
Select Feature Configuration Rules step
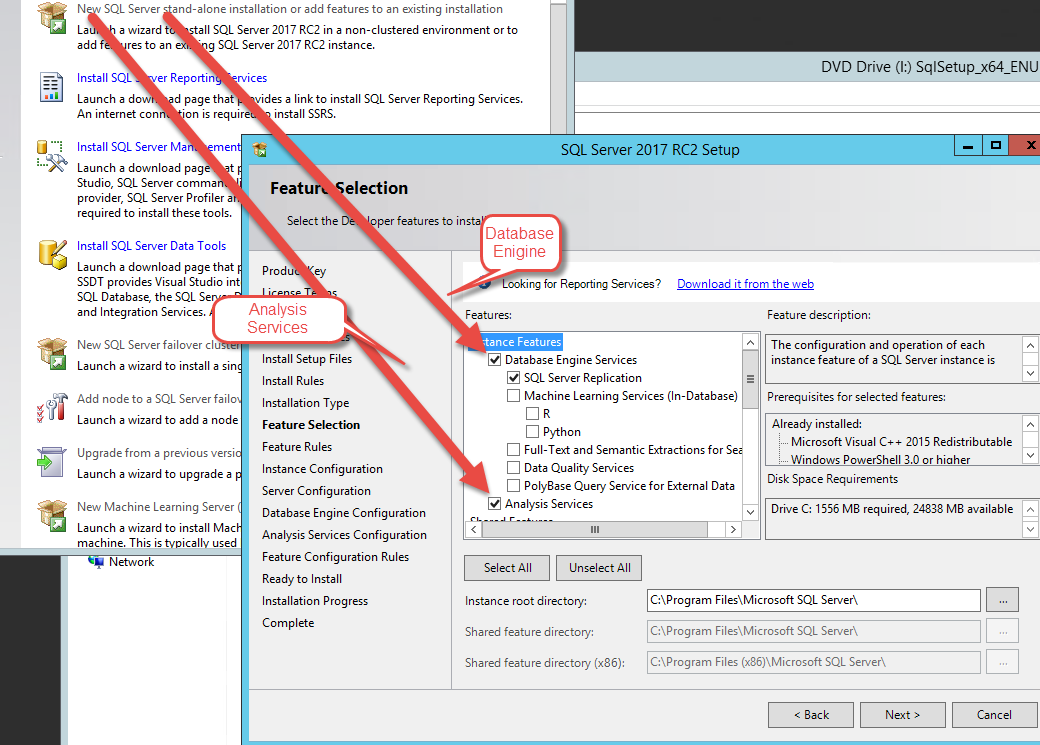click(x=335, y=557)
